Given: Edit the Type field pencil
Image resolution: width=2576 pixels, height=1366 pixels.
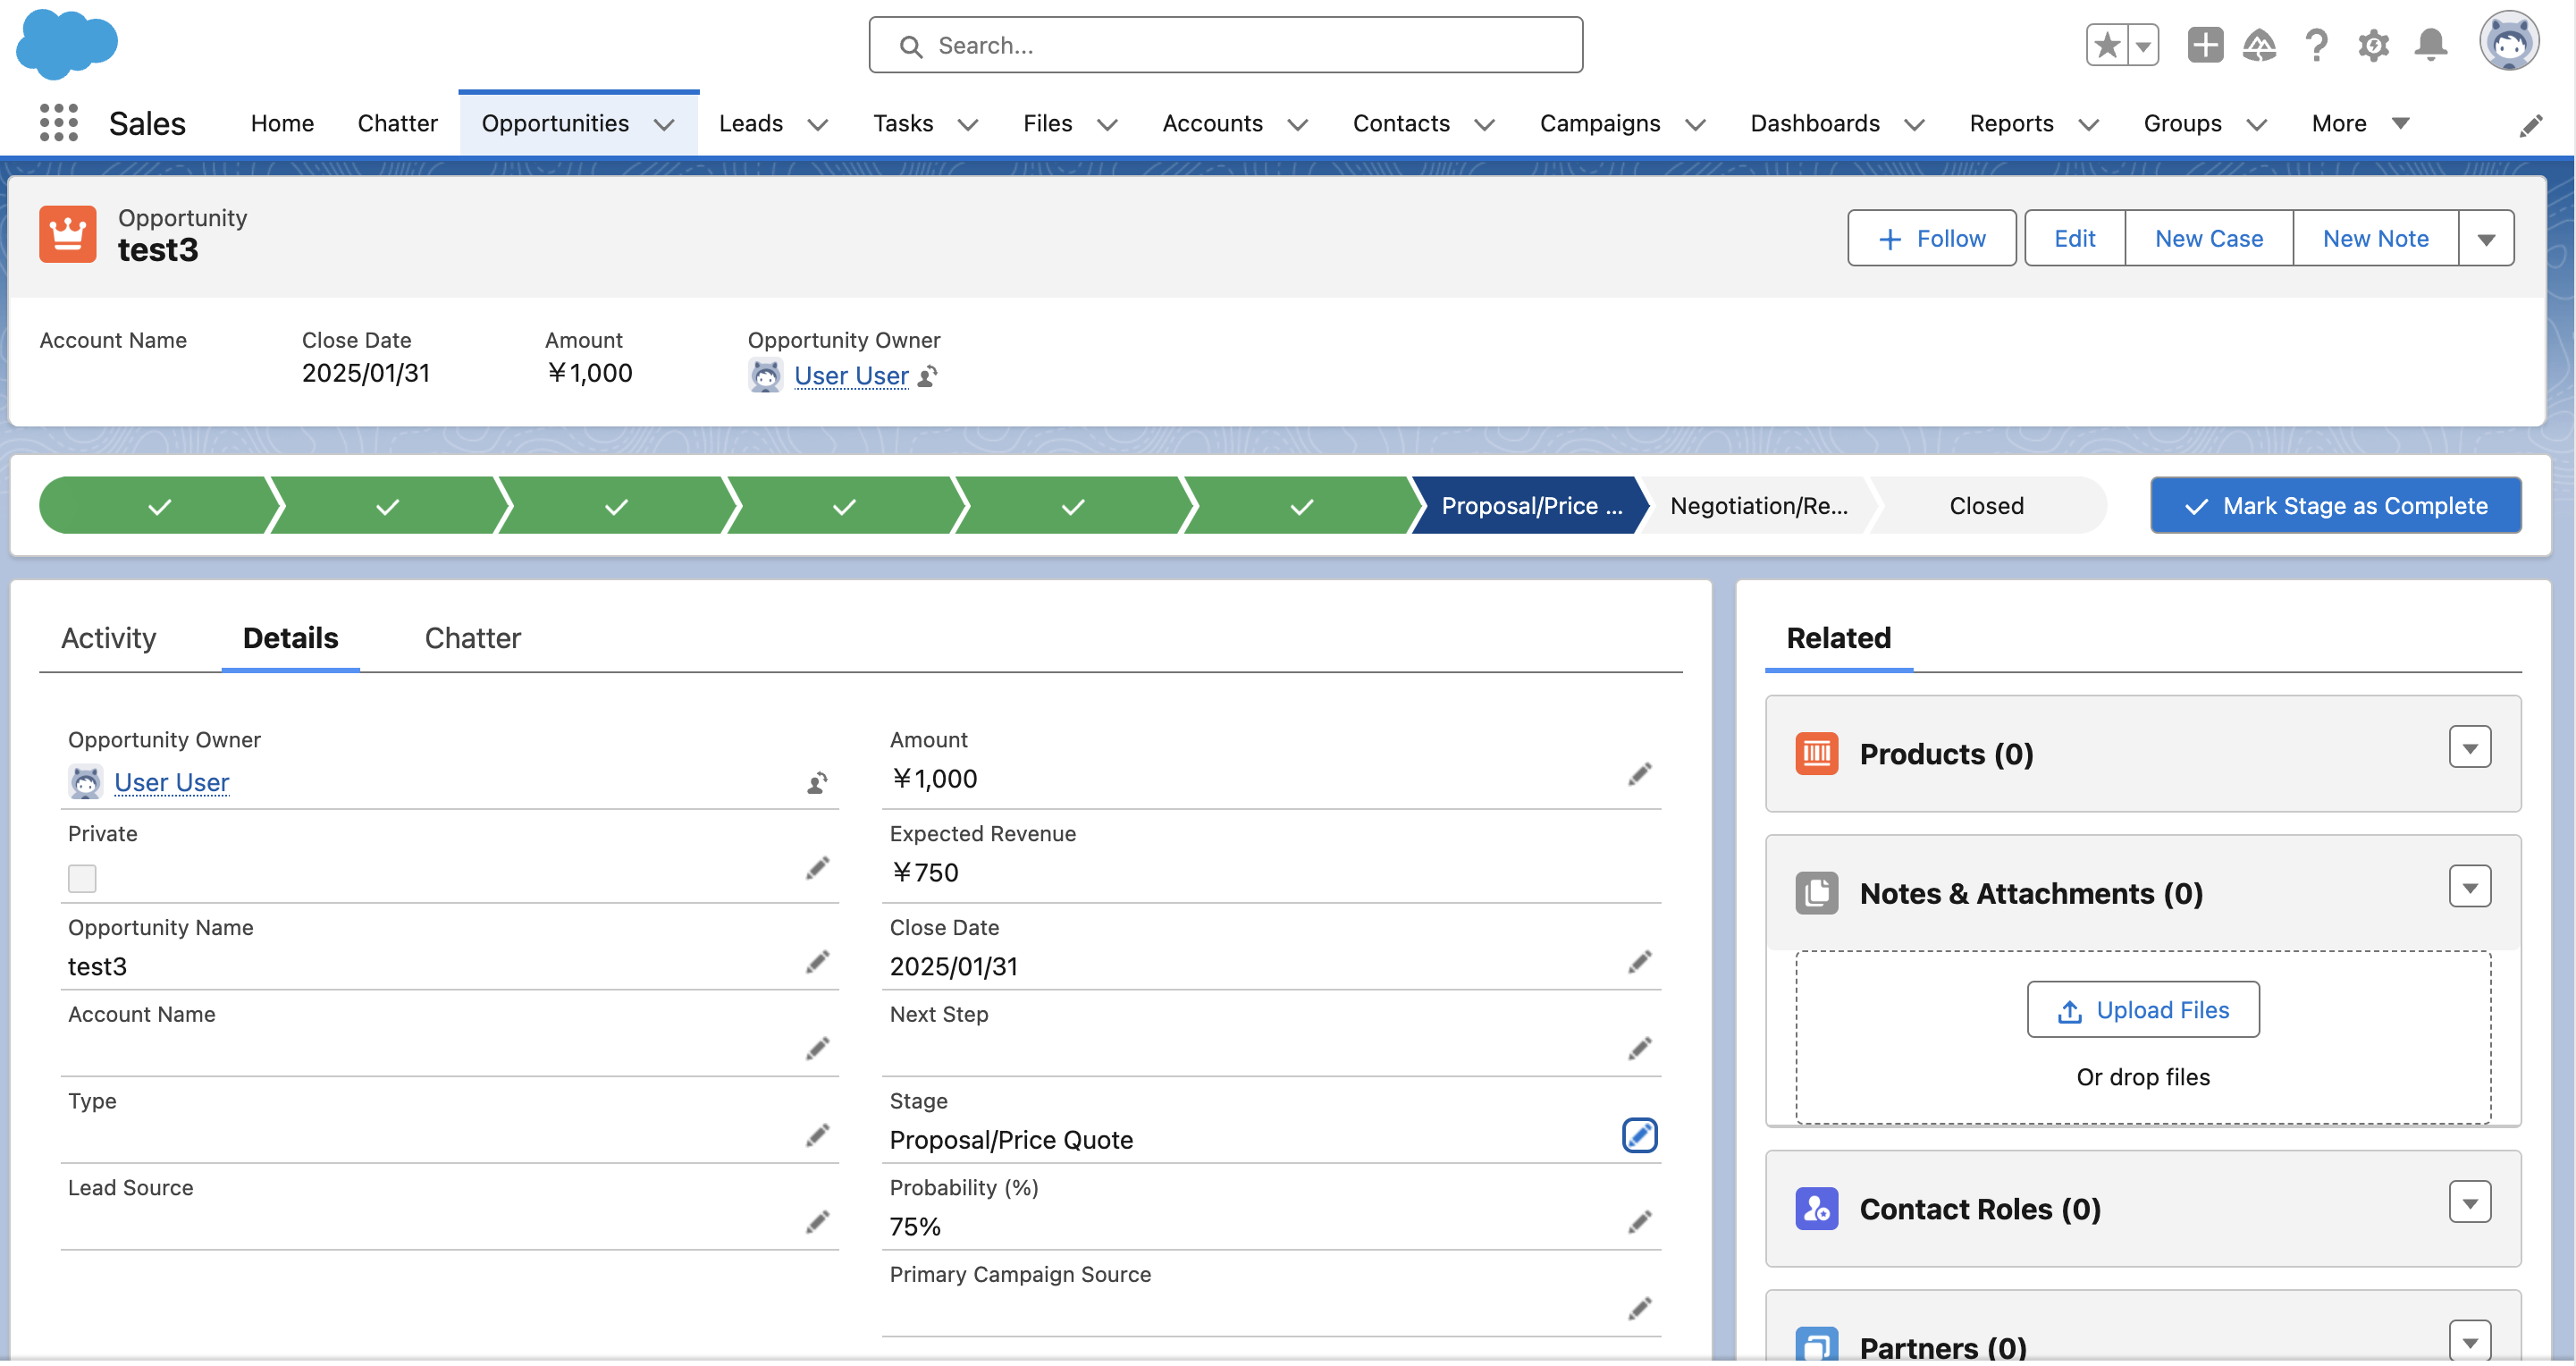Looking at the screenshot, I should point(817,1137).
